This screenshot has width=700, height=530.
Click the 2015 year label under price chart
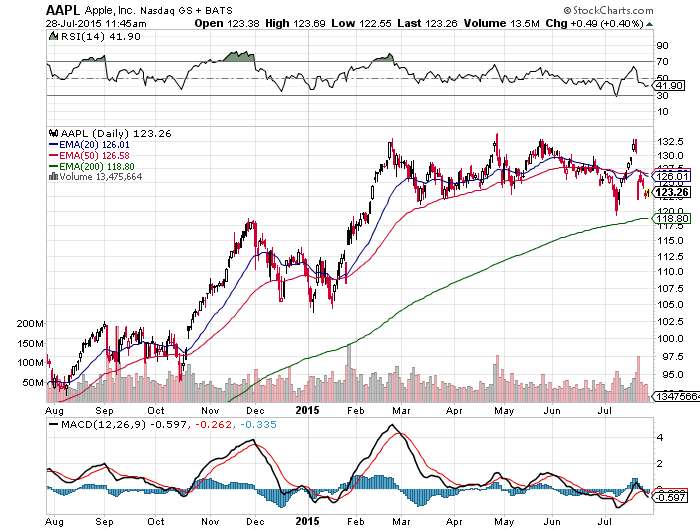(x=308, y=410)
